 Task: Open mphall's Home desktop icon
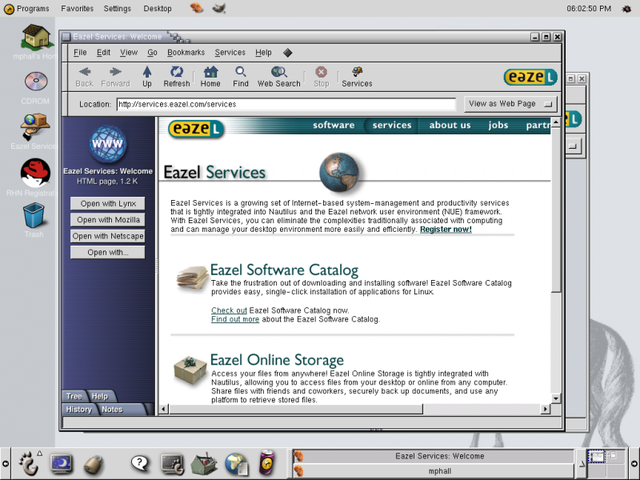coord(36,36)
